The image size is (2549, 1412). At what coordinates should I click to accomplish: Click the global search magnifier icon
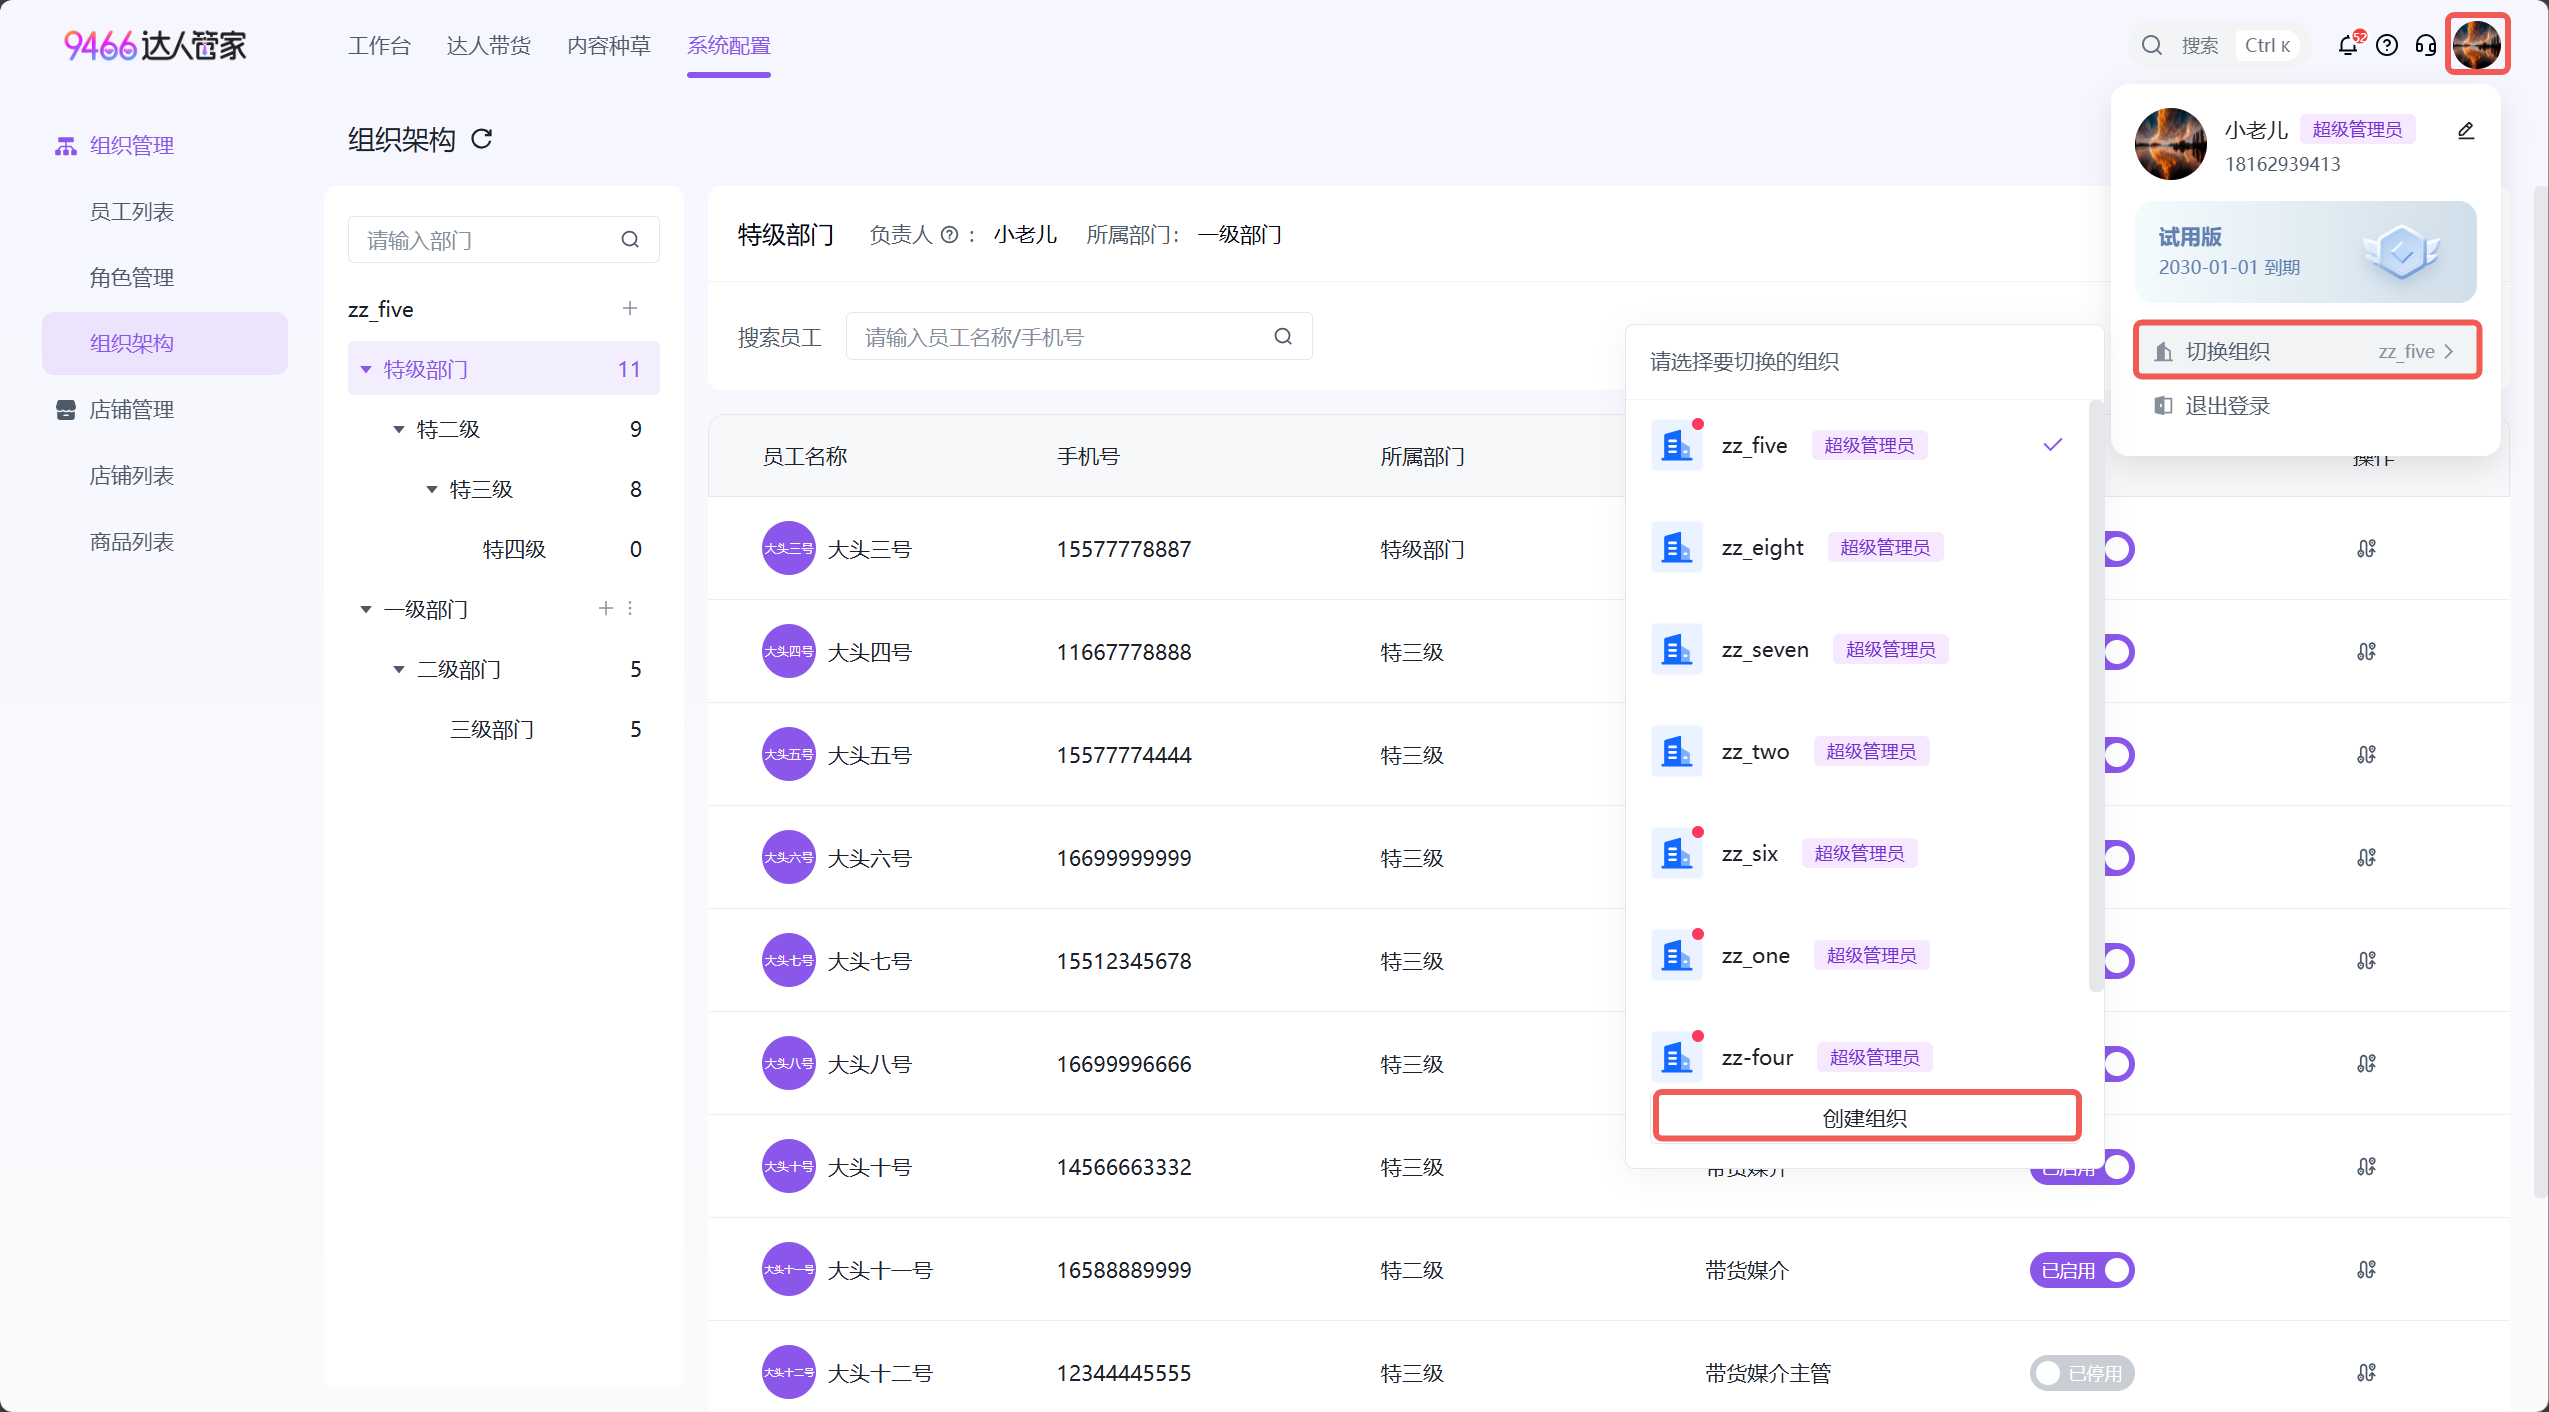[x=2152, y=45]
